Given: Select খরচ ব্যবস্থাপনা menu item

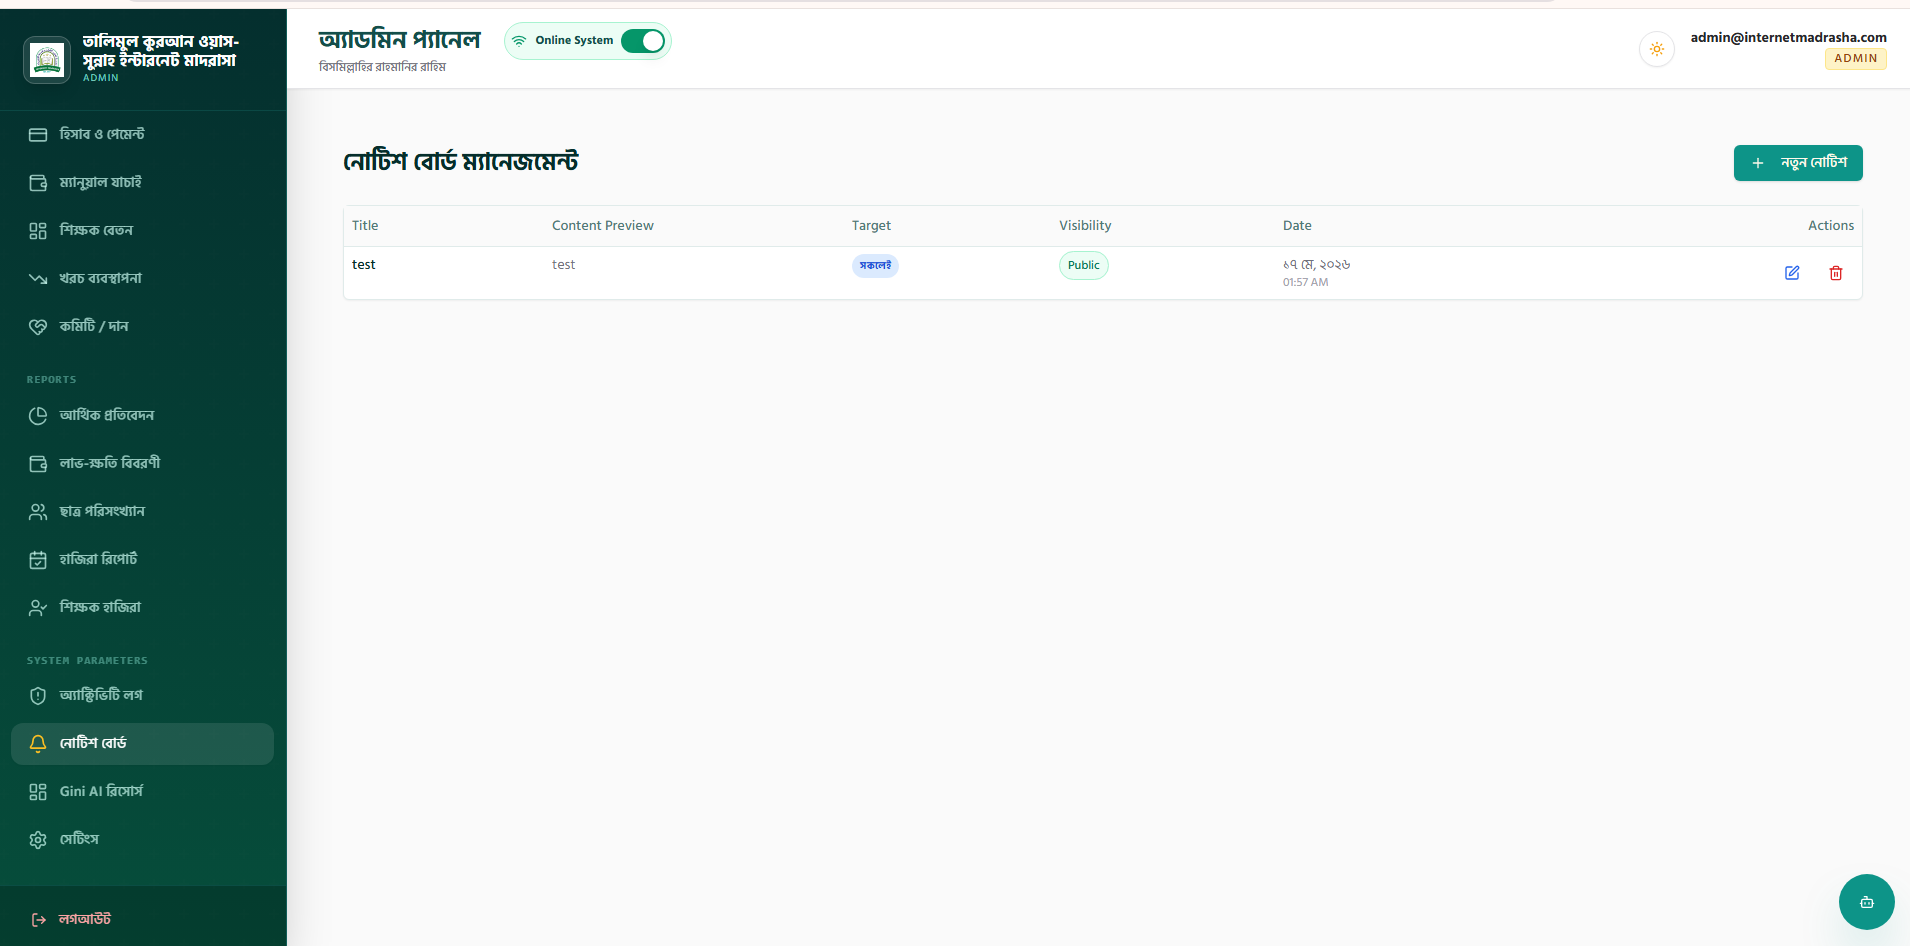Looking at the screenshot, I should pyautogui.click(x=142, y=278).
